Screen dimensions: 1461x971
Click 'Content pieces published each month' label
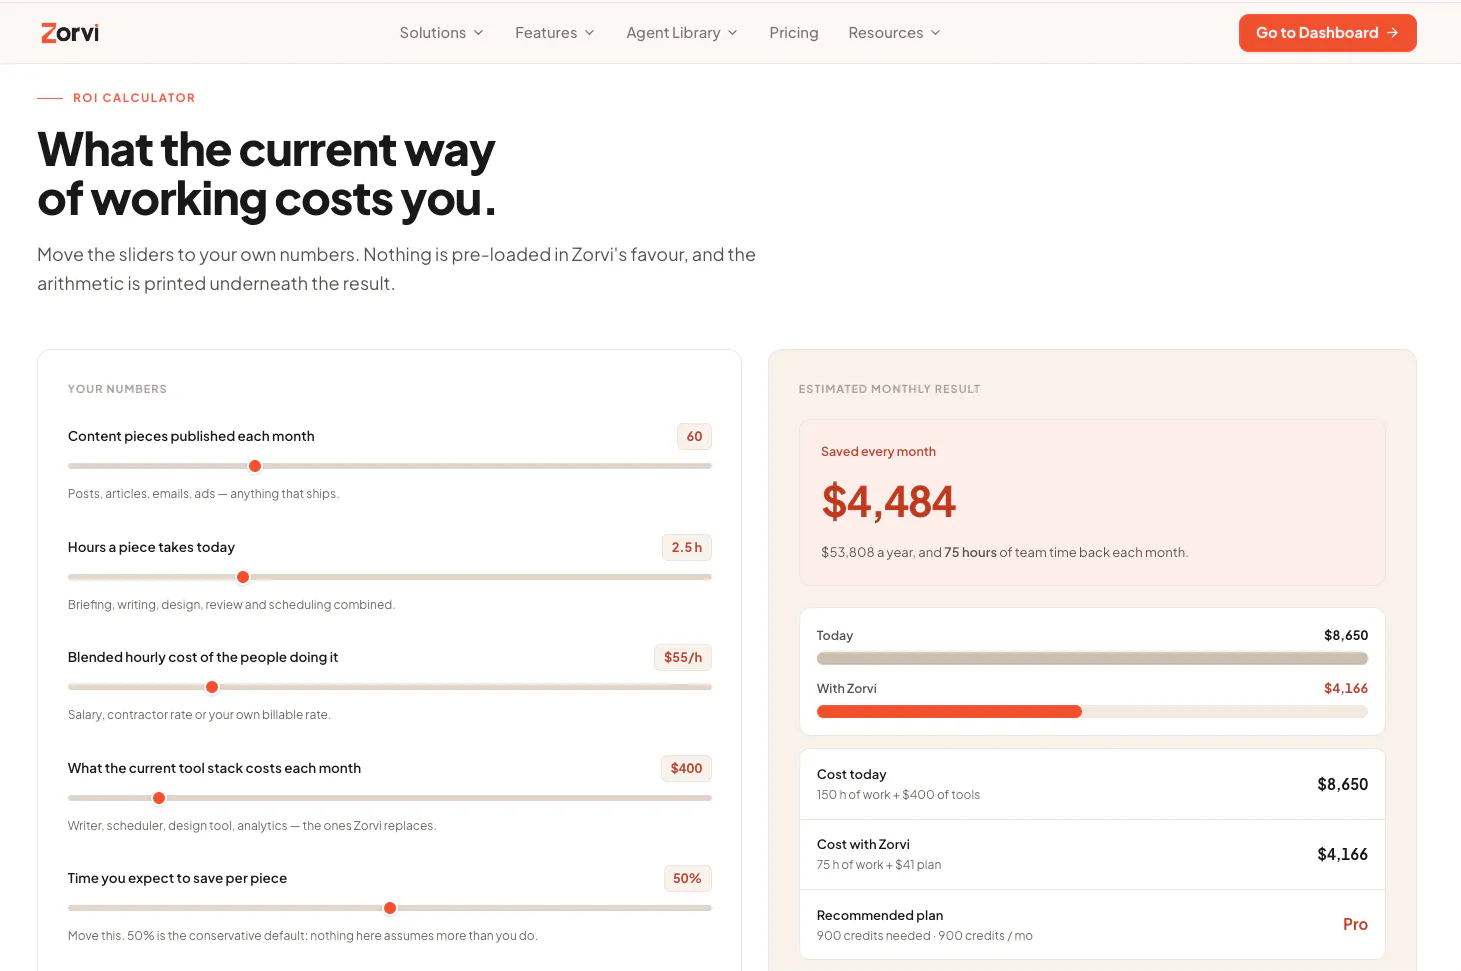[x=191, y=436]
